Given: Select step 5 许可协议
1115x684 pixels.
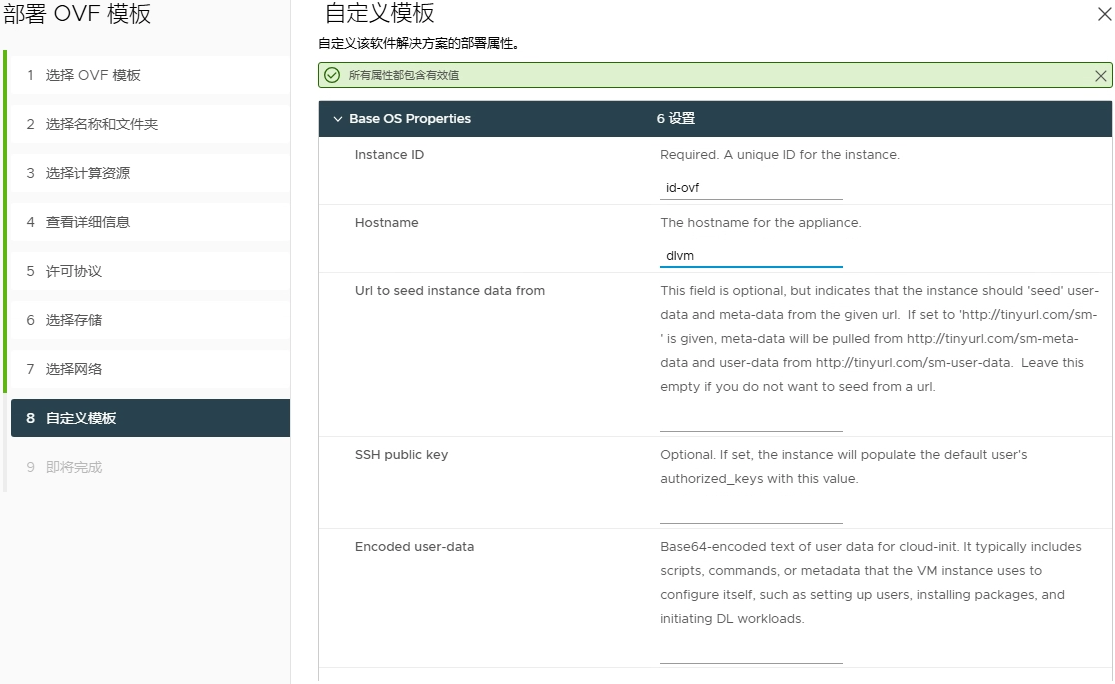Looking at the screenshot, I should 73,271.
